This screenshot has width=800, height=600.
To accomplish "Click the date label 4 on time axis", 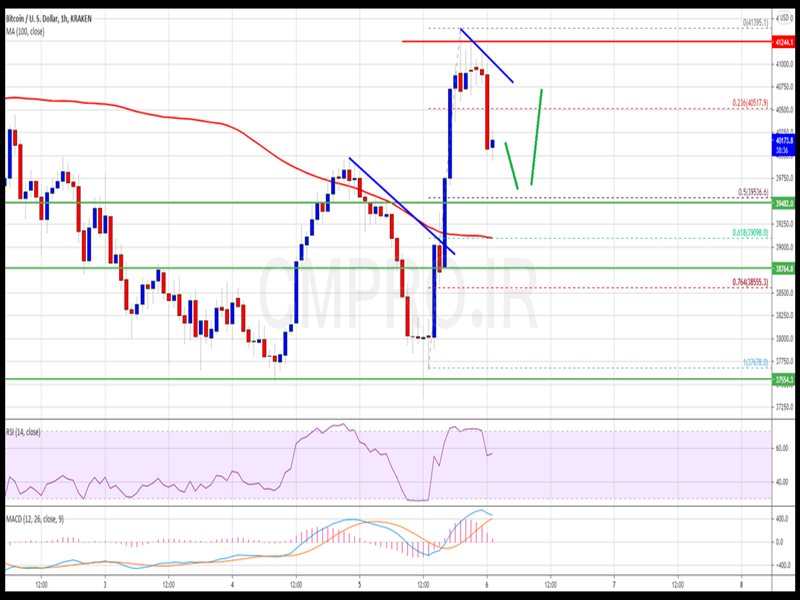I will tap(232, 583).
